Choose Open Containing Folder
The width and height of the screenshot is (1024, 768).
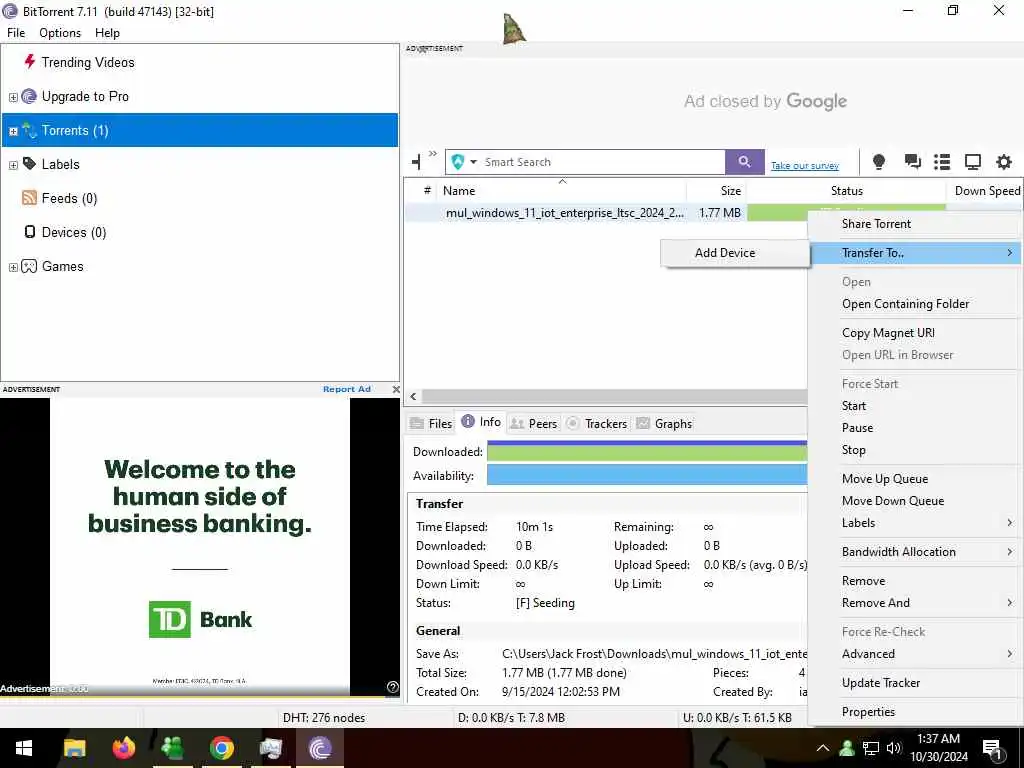pos(914,304)
